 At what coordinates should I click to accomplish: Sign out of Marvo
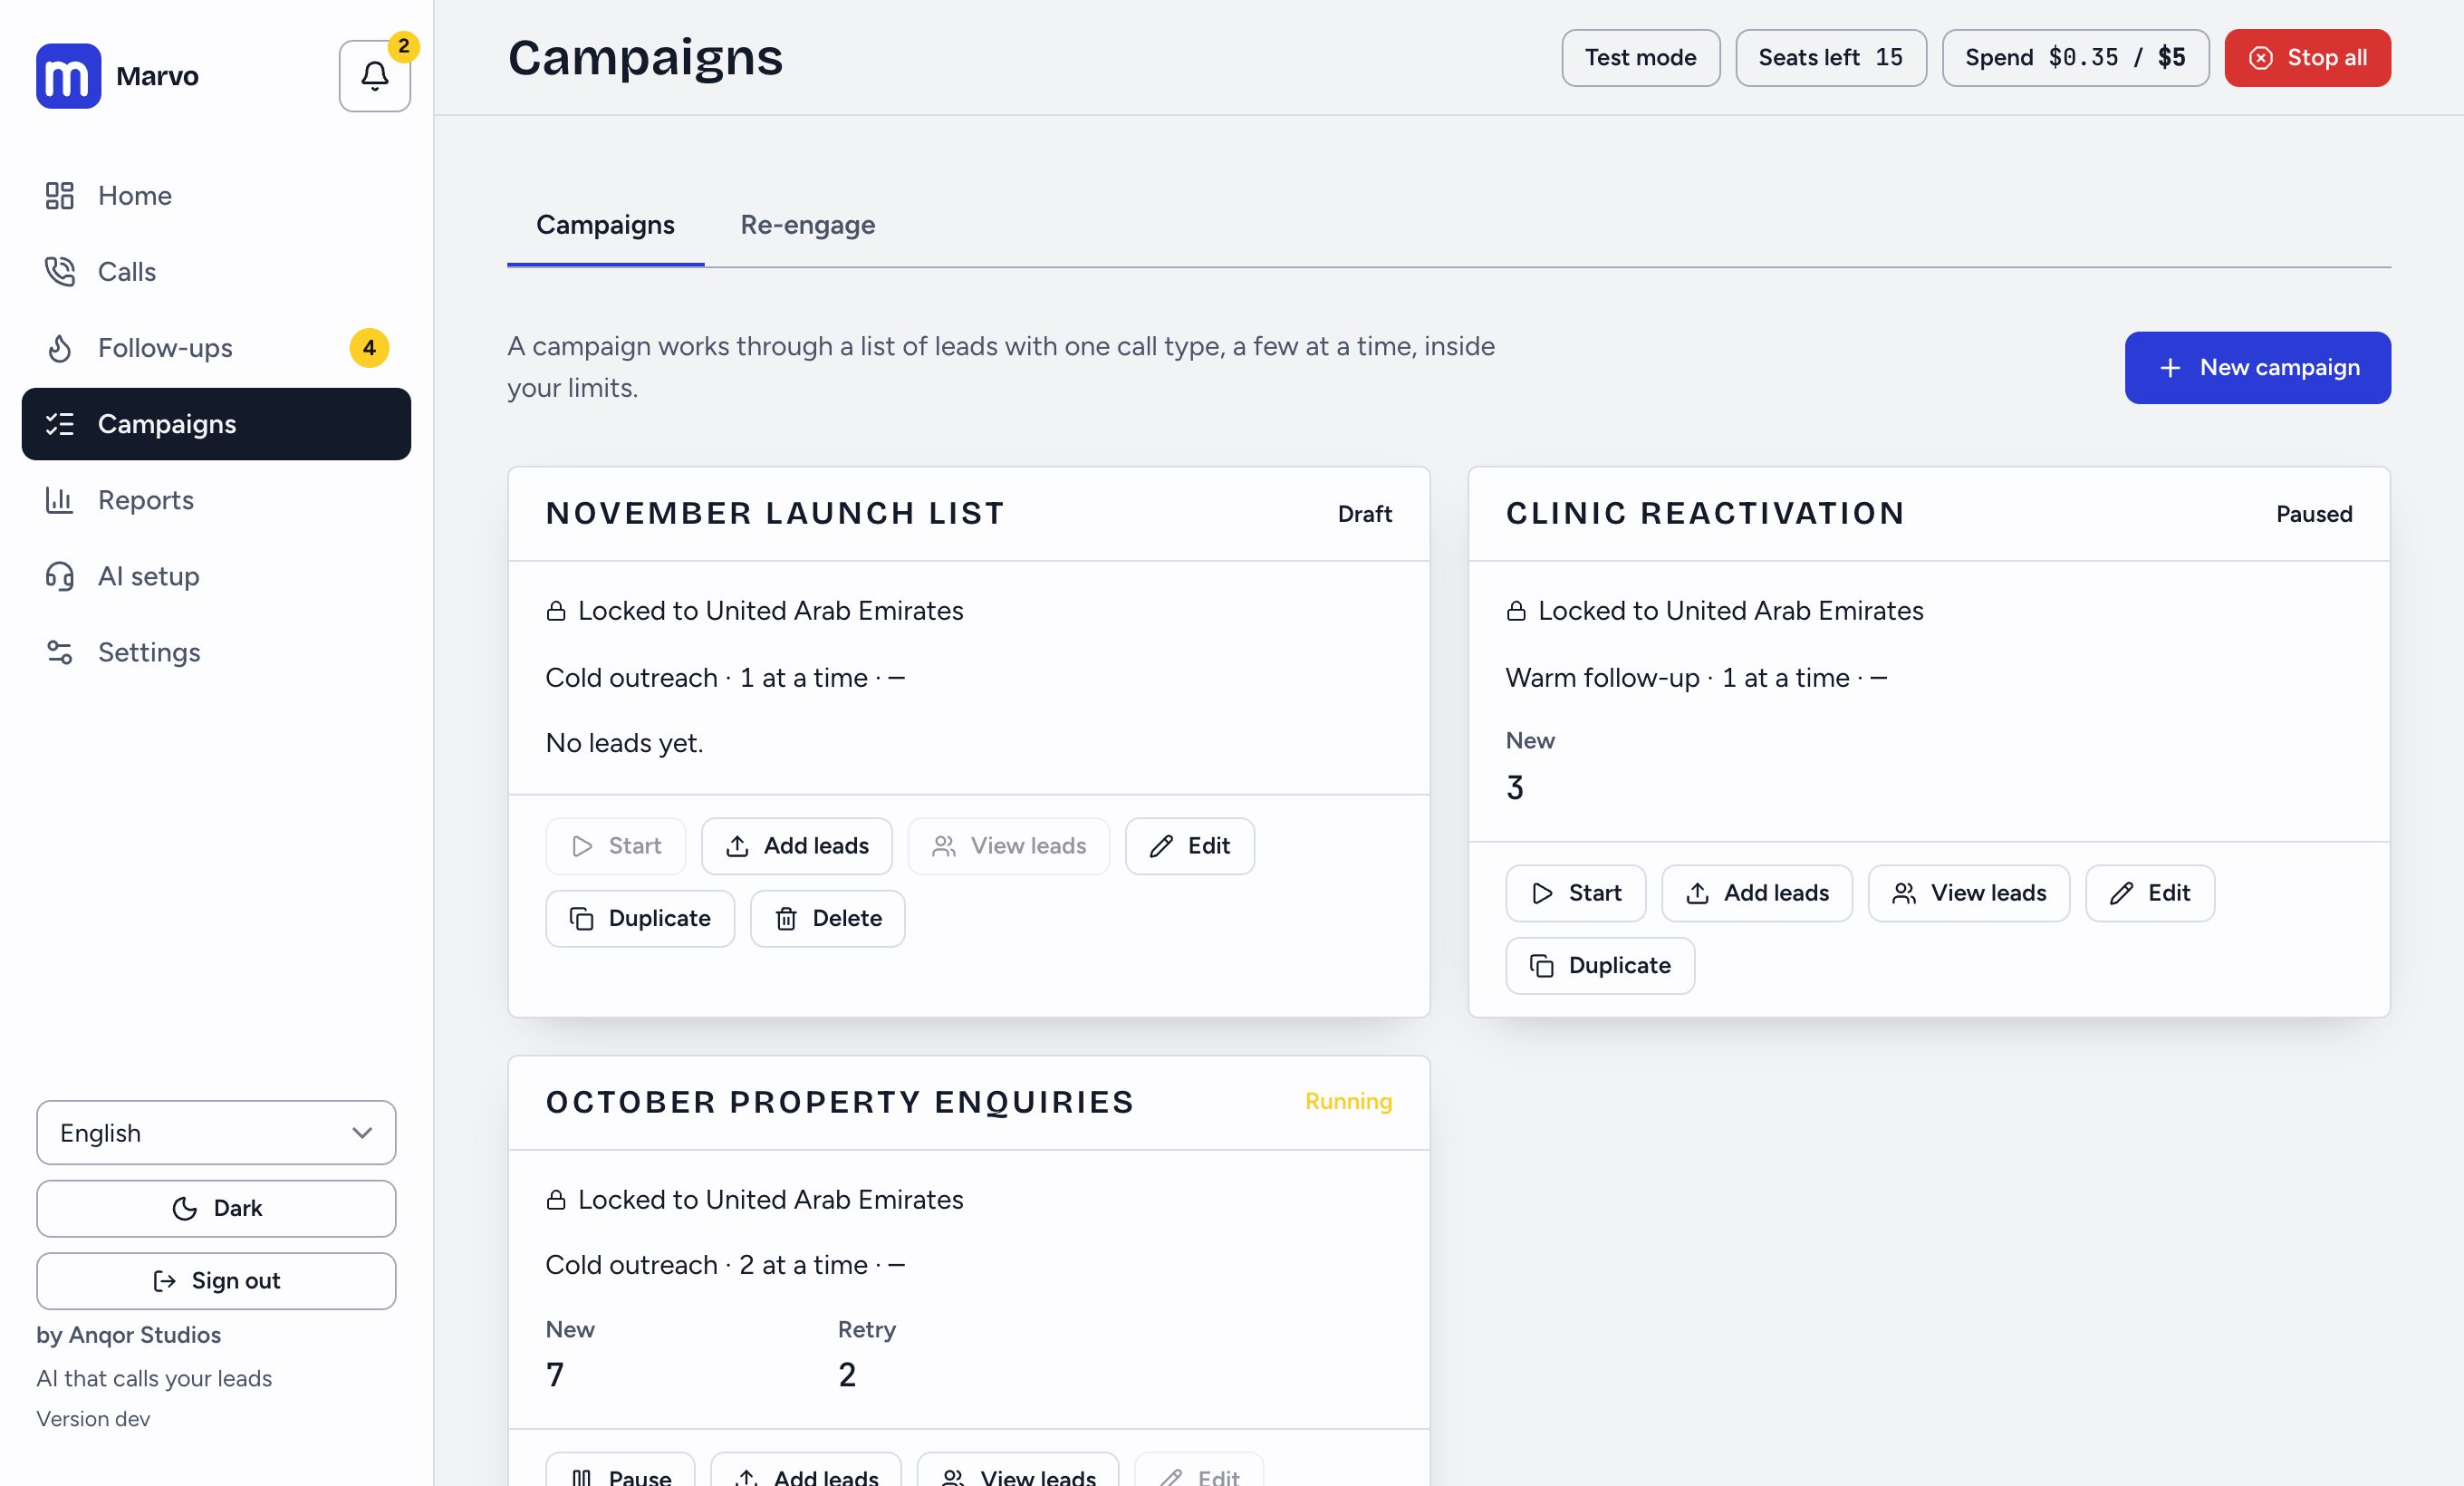[x=216, y=1281]
